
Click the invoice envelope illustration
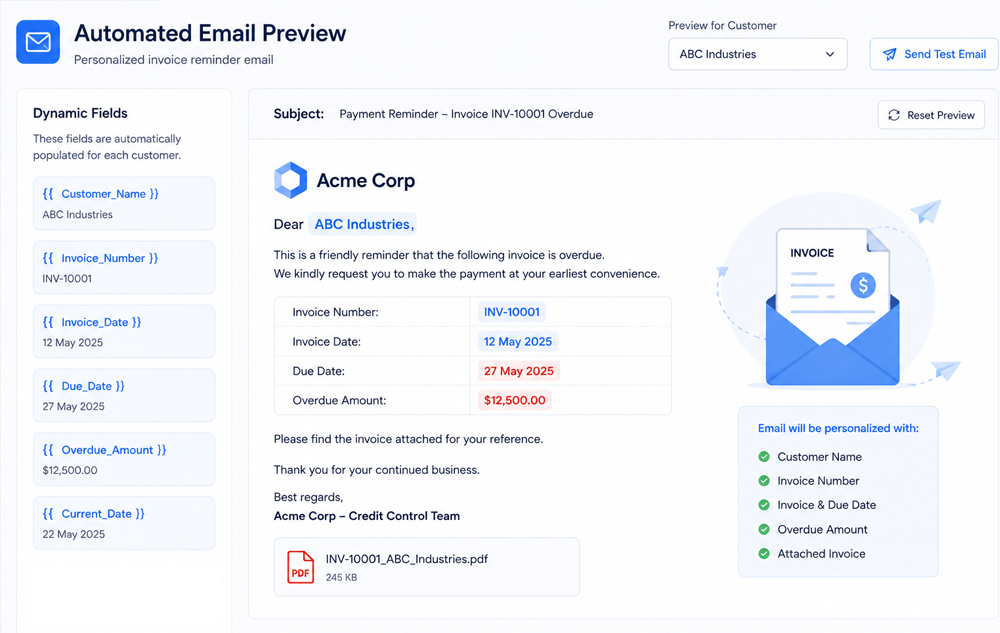(x=832, y=307)
